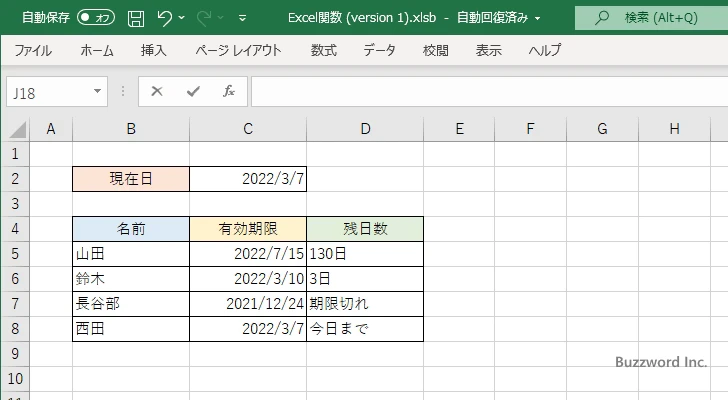The width and height of the screenshot is (728, 400).
Task: Open the 表示 tab
Action: (x=488, y=50)
